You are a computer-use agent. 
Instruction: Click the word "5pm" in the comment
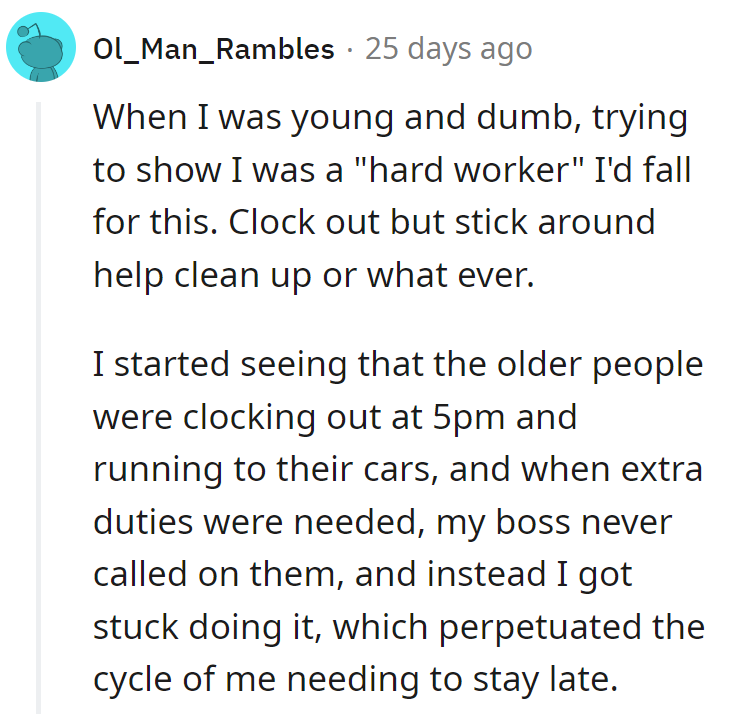(480, 417)
